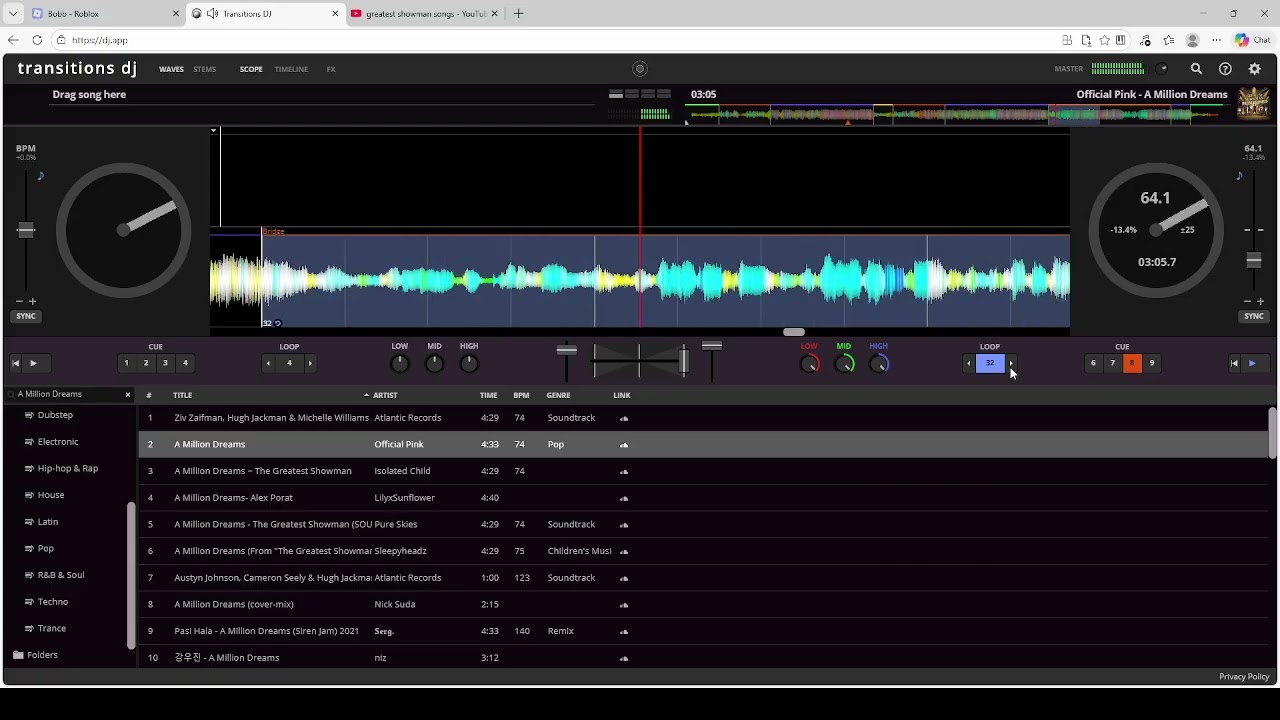Decrease left deck tempo with minus button

[x=19, y=301]
